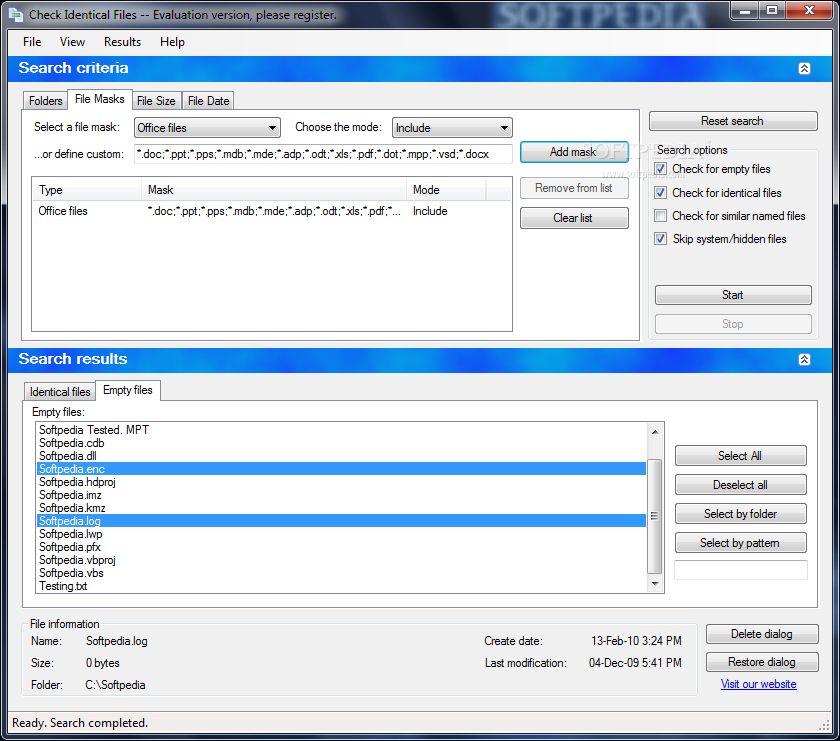The height and width of the screenshot is (741, 840).
Task: Click the application icon in title bar
Action: pyautogui.click(x=16, y=14)
